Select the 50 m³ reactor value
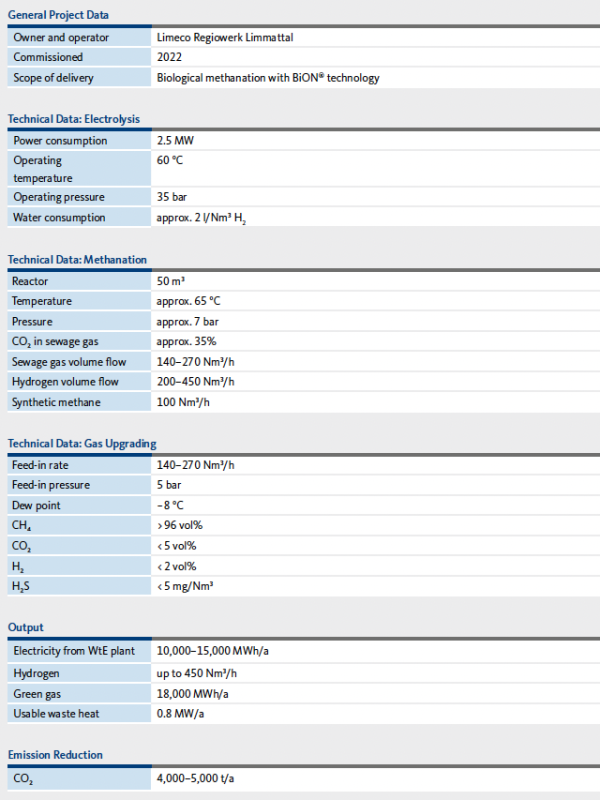Screen dimensions: 600x800 tap(172, 281)
